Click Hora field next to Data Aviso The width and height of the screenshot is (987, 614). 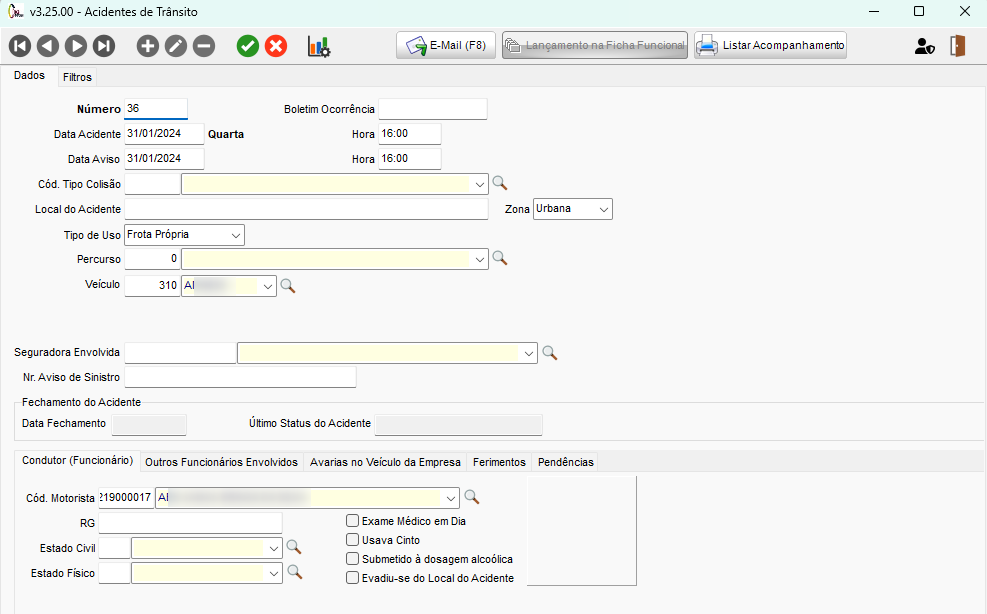click(410, 159)
